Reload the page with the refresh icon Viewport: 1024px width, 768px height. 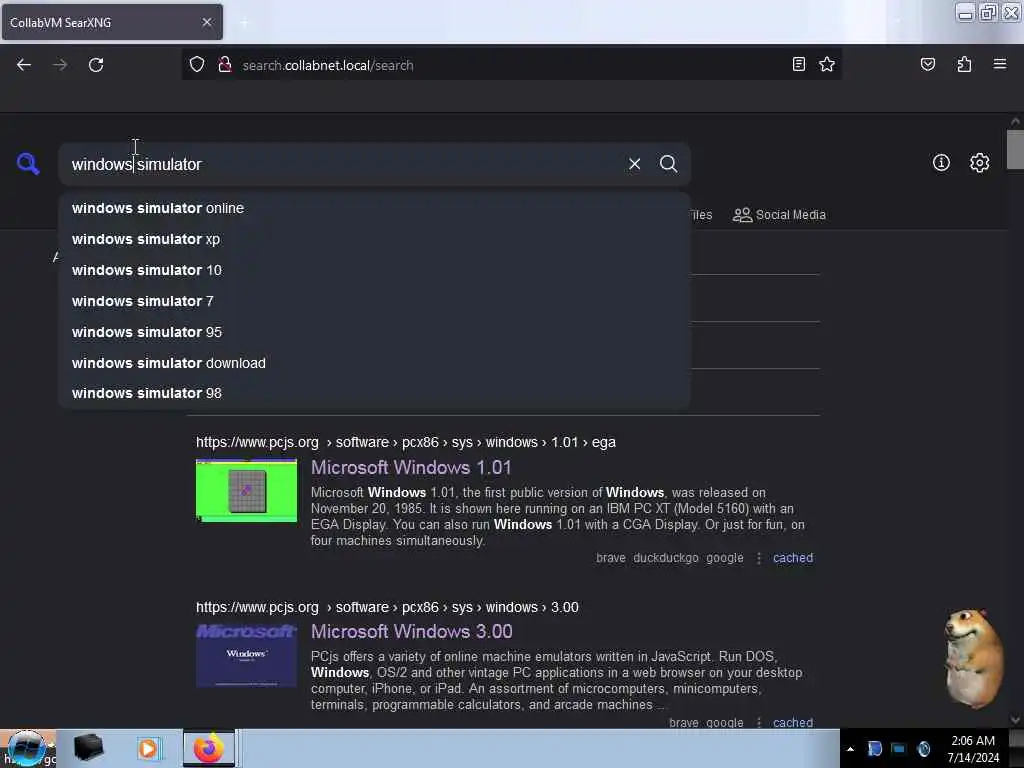point(96,65)
